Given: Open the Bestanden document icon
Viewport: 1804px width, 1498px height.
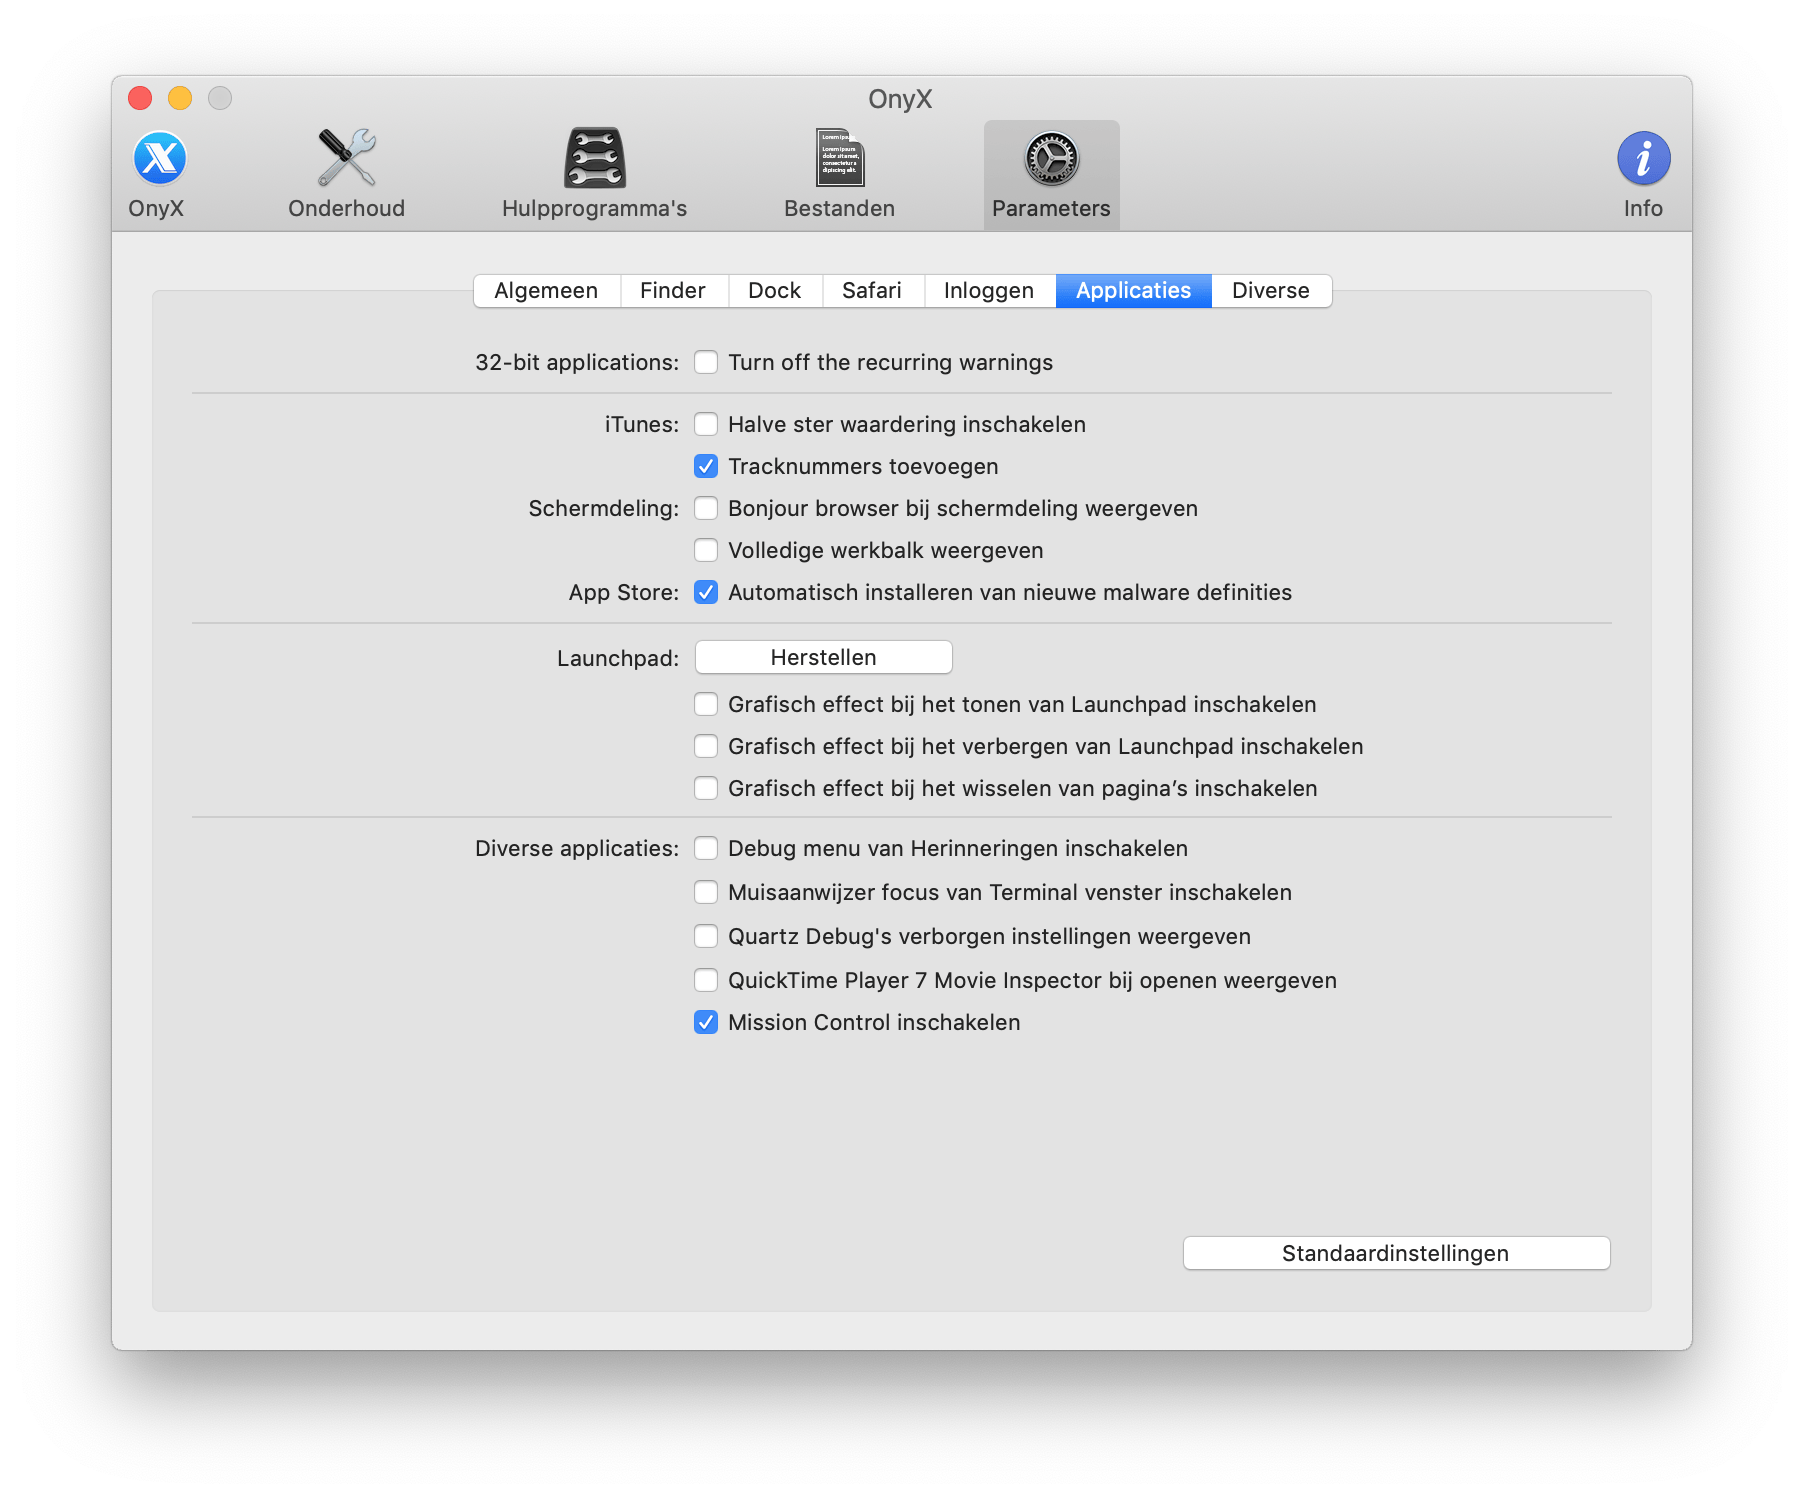Looking at the screenshot, I should tap(840, 158).
